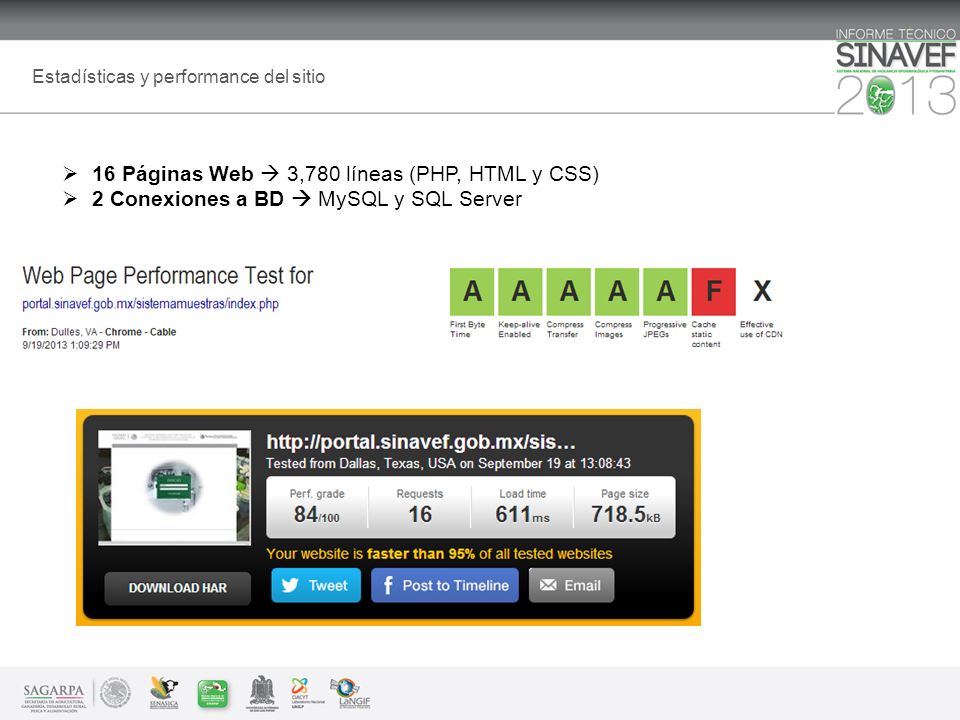
Task: Click the green square logo in footer
Action: [212, 694]
